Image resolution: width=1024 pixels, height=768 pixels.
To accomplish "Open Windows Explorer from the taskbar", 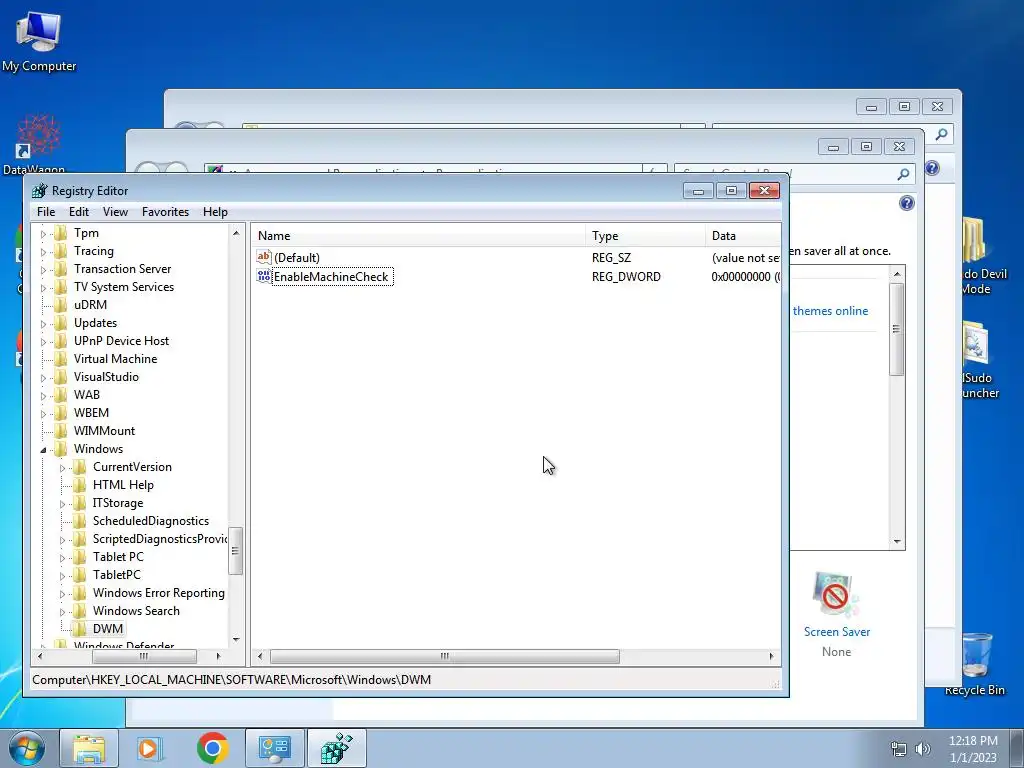I will tap(89, 748).
